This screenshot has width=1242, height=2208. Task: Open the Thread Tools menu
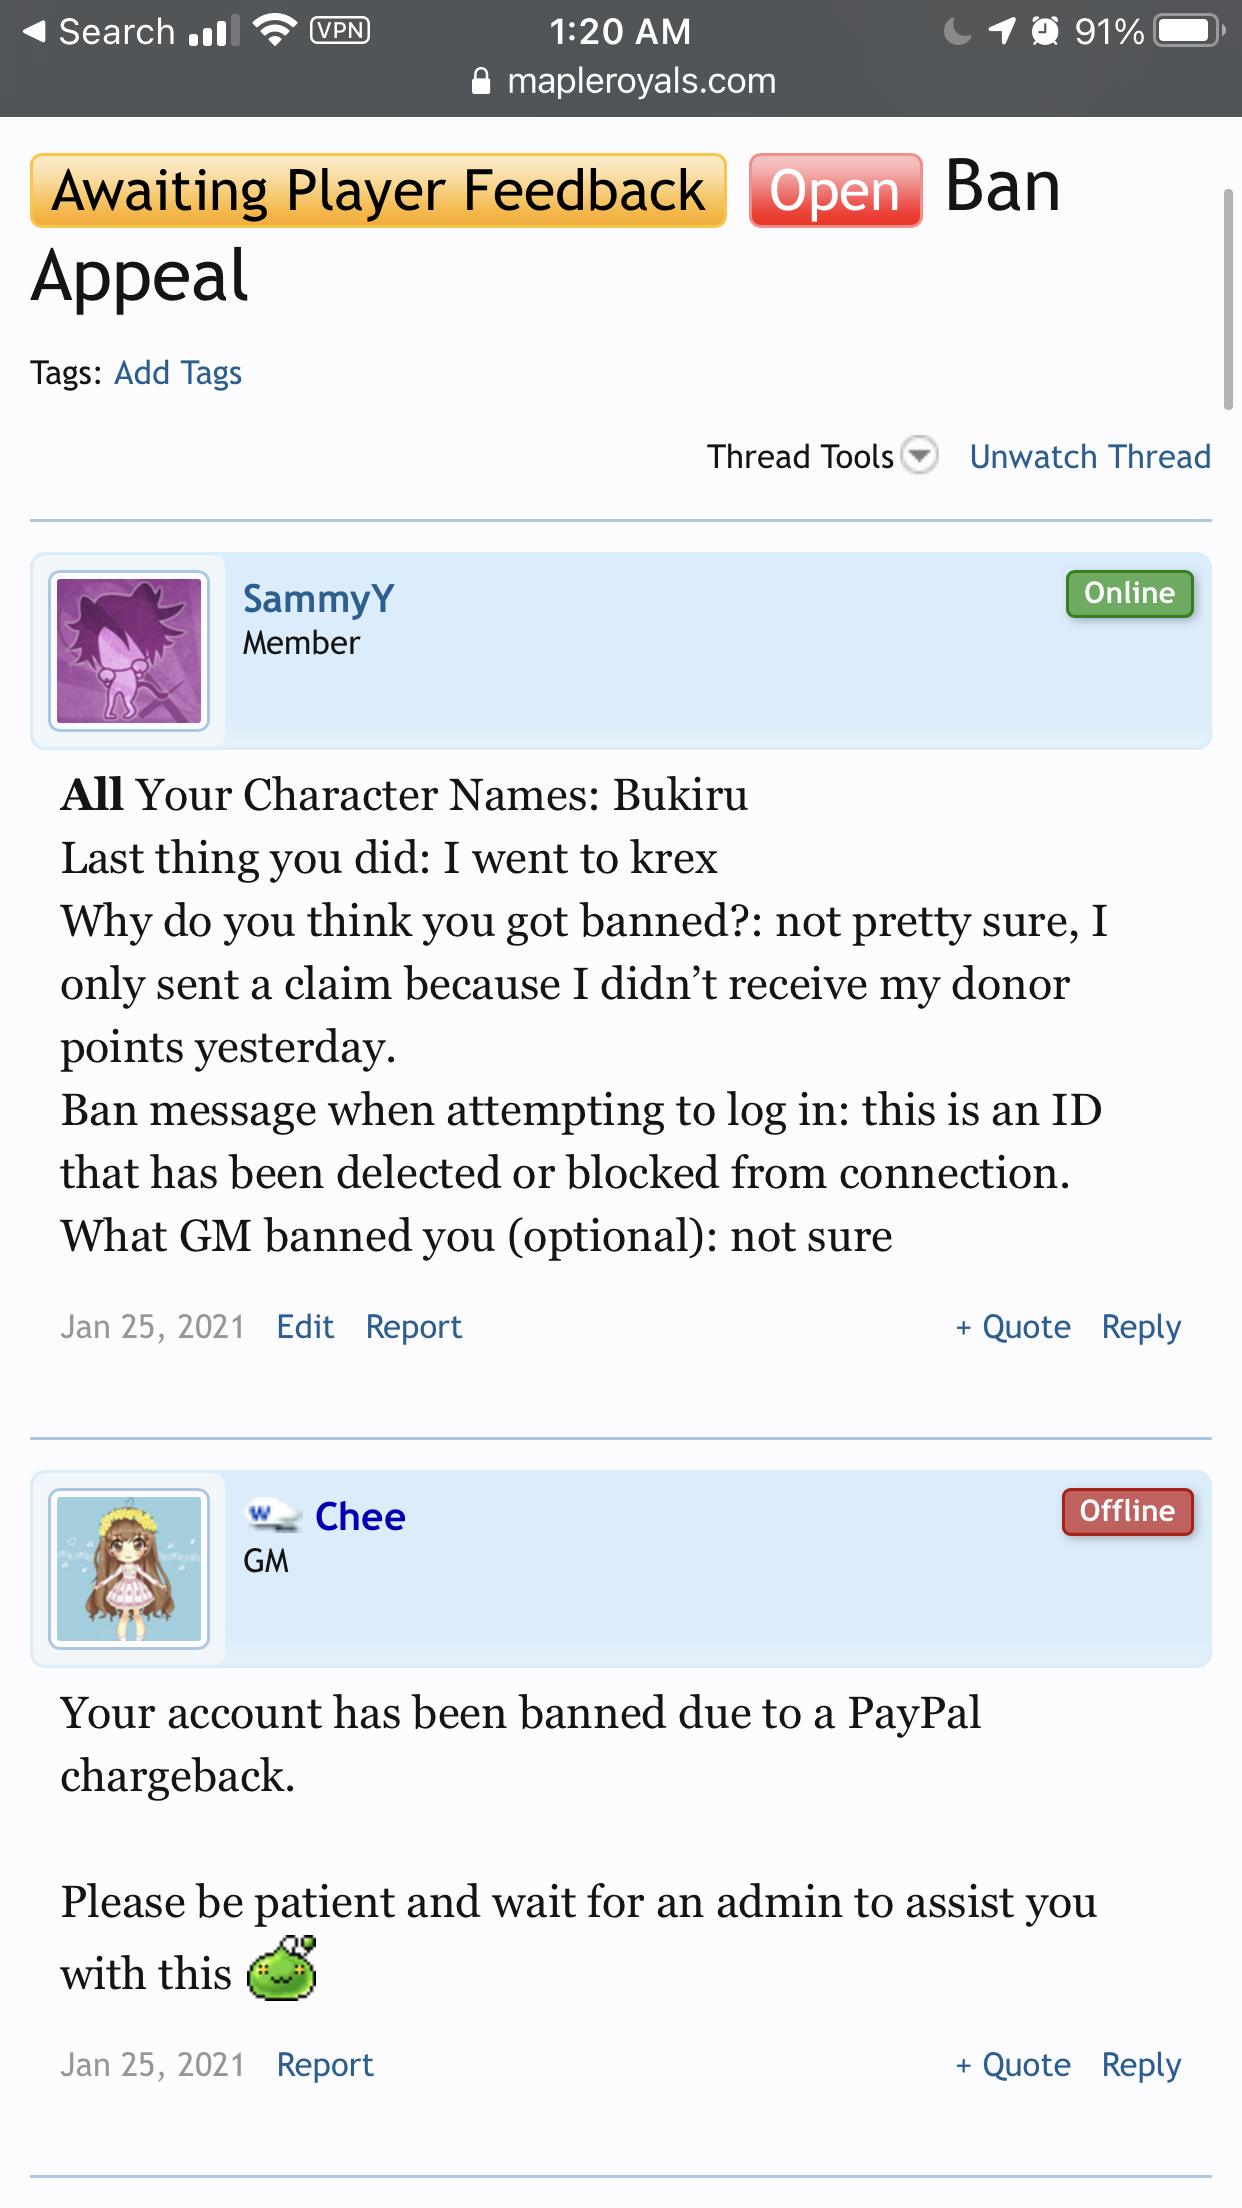(x=800, y=457)
